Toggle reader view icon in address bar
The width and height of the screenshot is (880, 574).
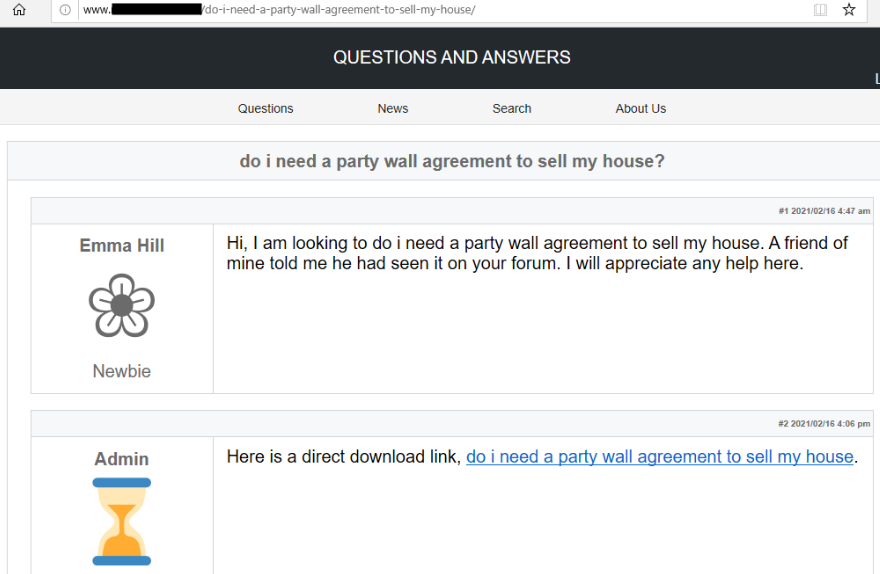pyautogui.click(x=820, y=10)
